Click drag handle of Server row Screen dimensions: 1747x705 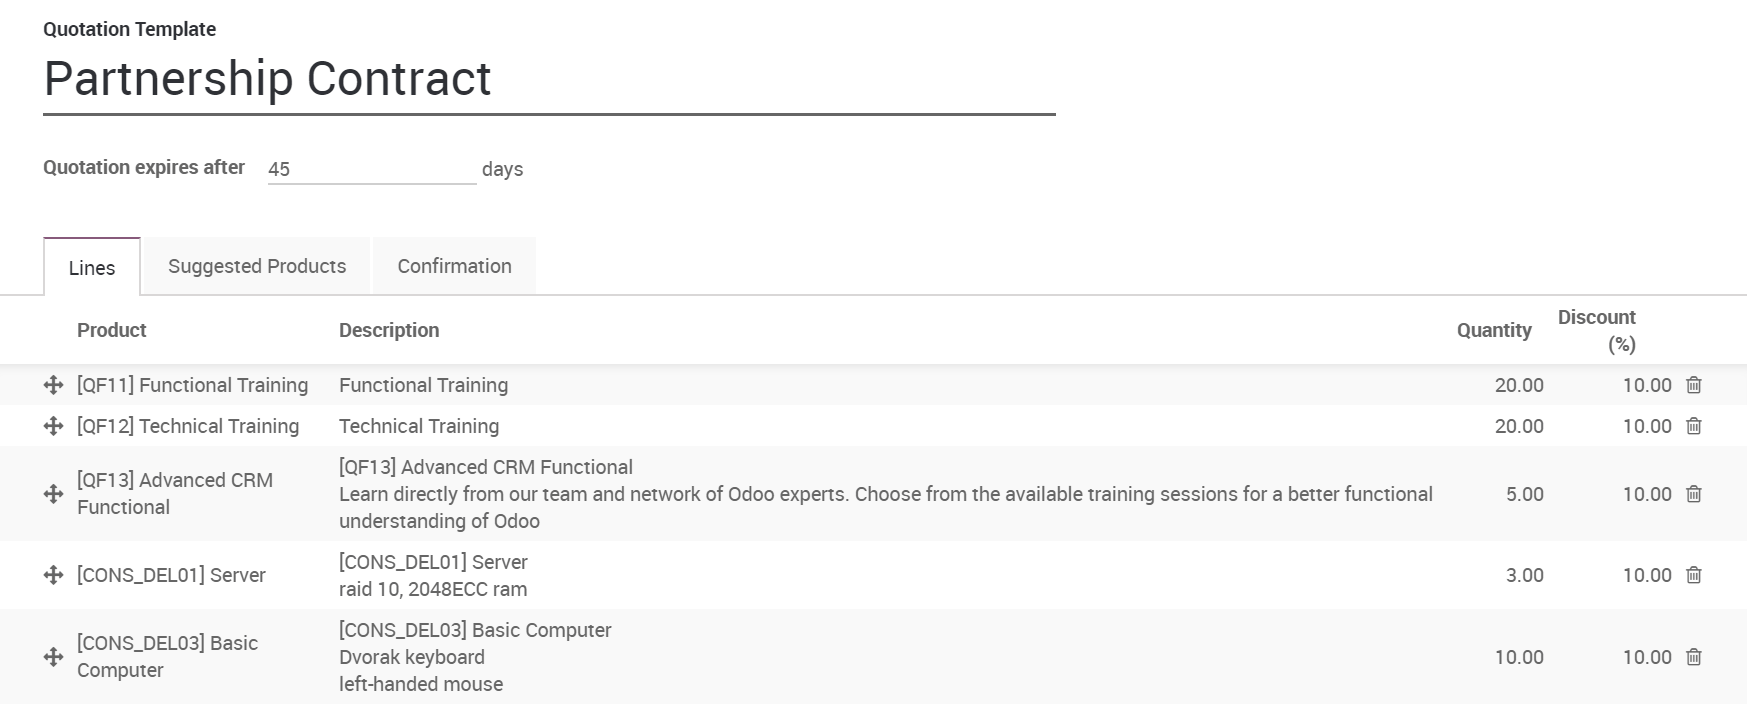coord(54,575)
